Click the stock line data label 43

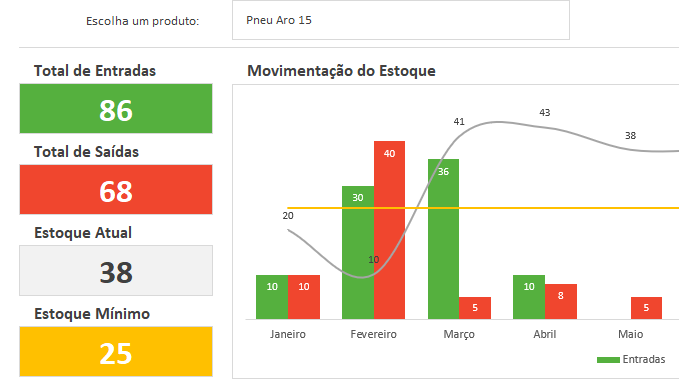pyautogui.click(x=545, y=113)
